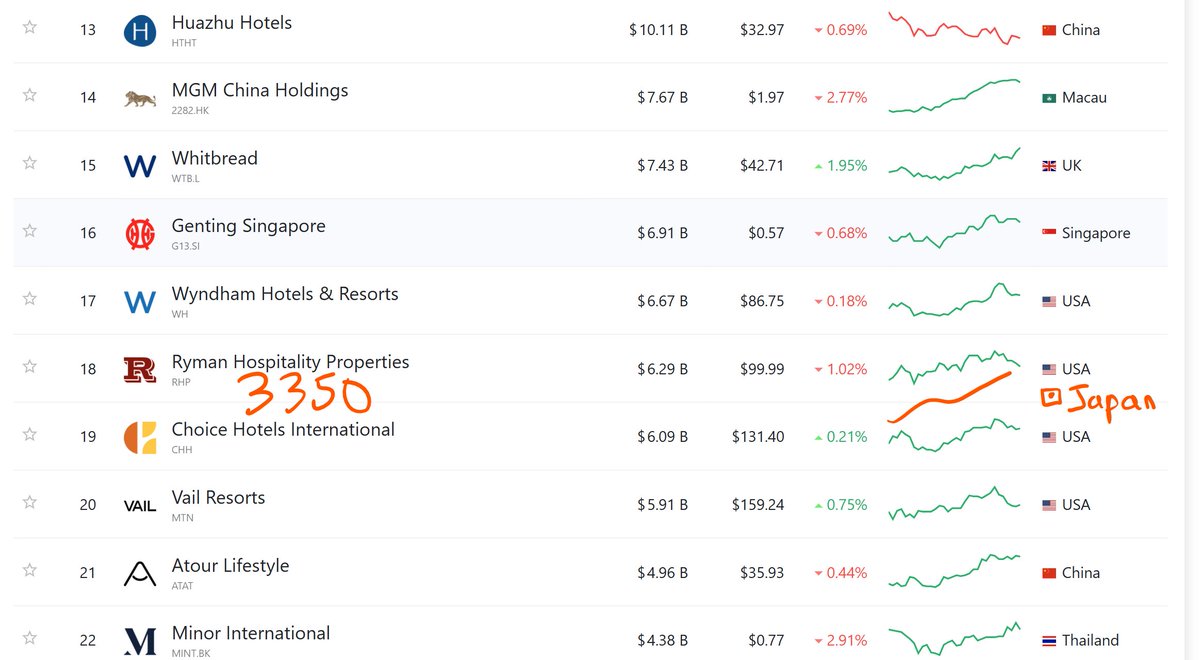View MGM China price sparkline chart
This screenshot has width=1200, height=660.
[x=954, y=96]
